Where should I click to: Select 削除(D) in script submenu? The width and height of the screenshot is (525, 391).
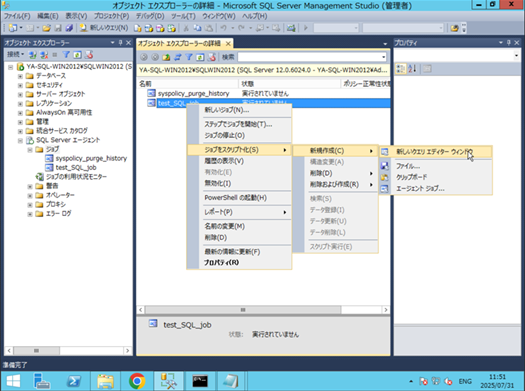(x=335, y=173)
